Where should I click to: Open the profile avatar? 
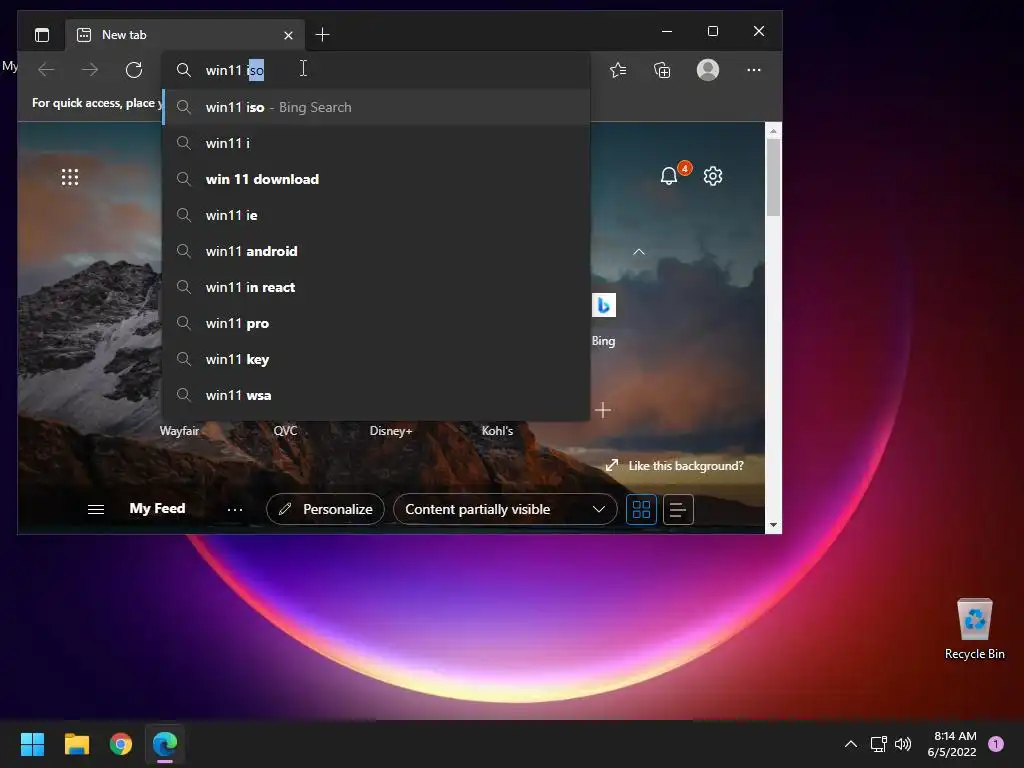(708, 70)
